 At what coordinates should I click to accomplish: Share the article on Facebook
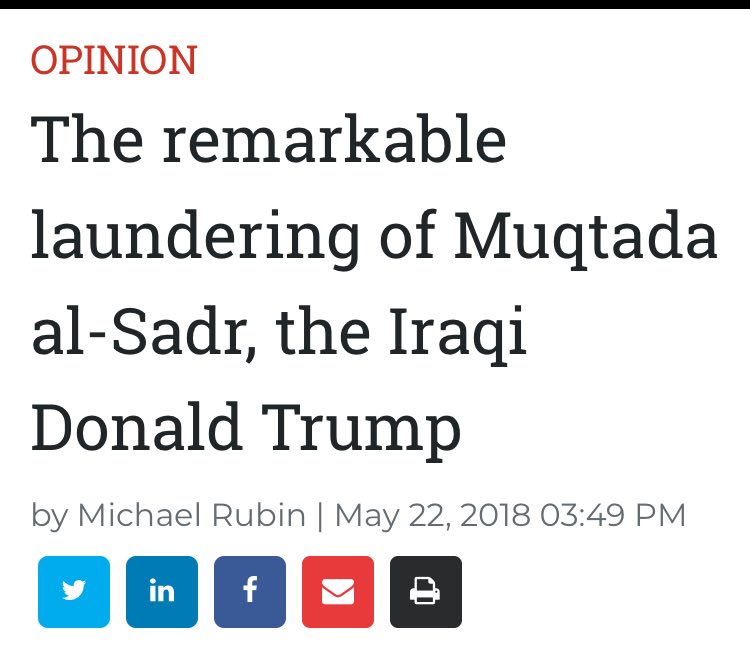pyautogui.click(x=250, y=592)
